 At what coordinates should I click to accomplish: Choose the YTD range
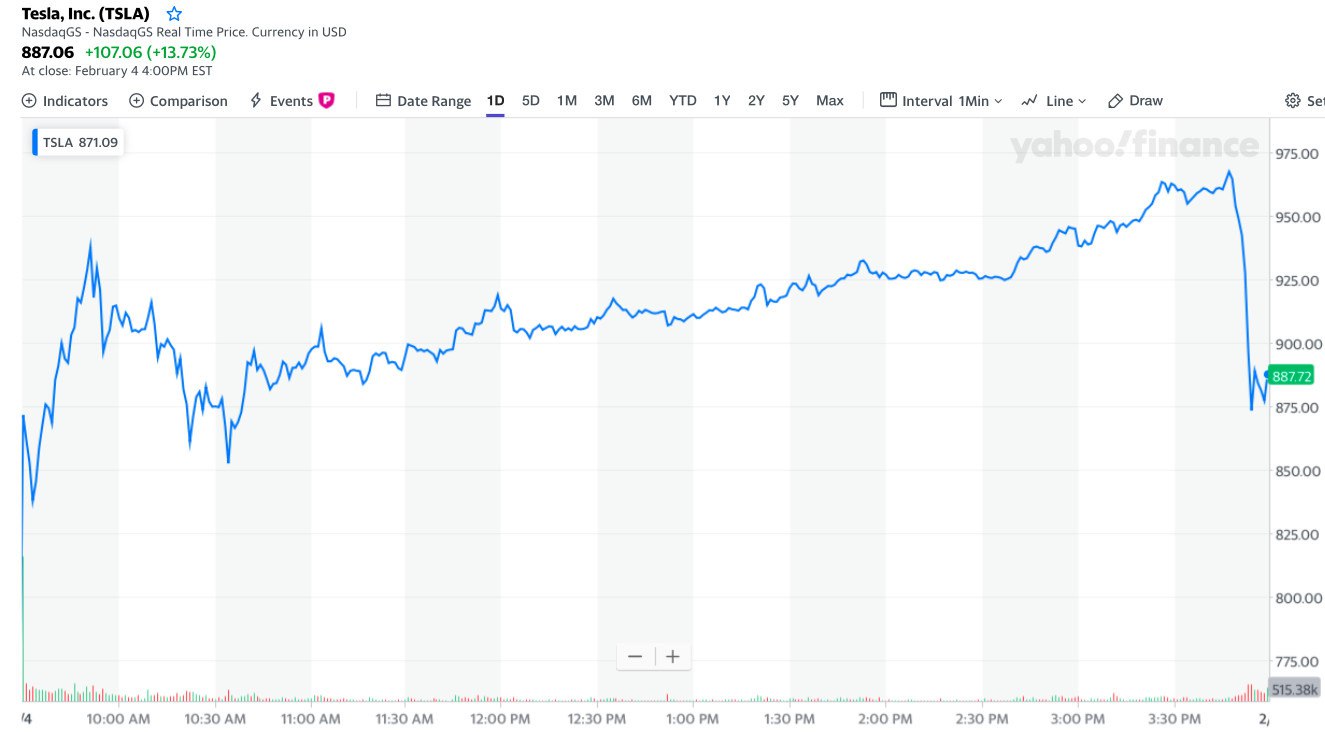tap(683, 100)
